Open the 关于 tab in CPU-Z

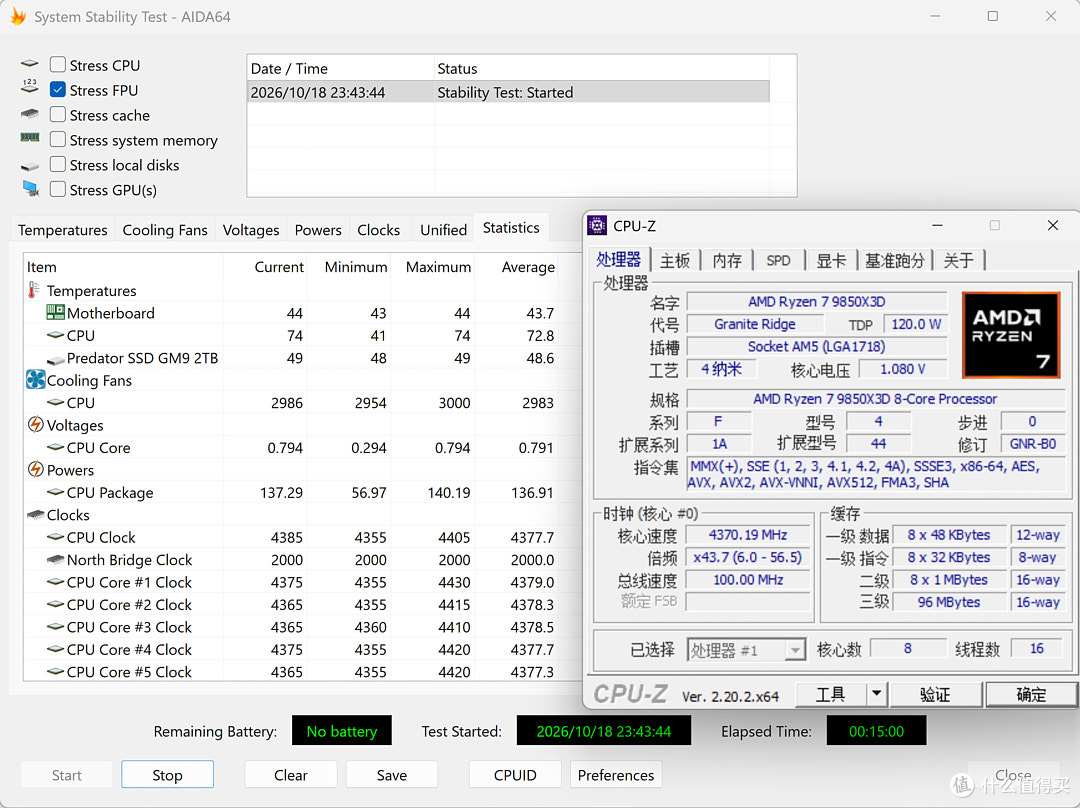(x=959, y=260)
